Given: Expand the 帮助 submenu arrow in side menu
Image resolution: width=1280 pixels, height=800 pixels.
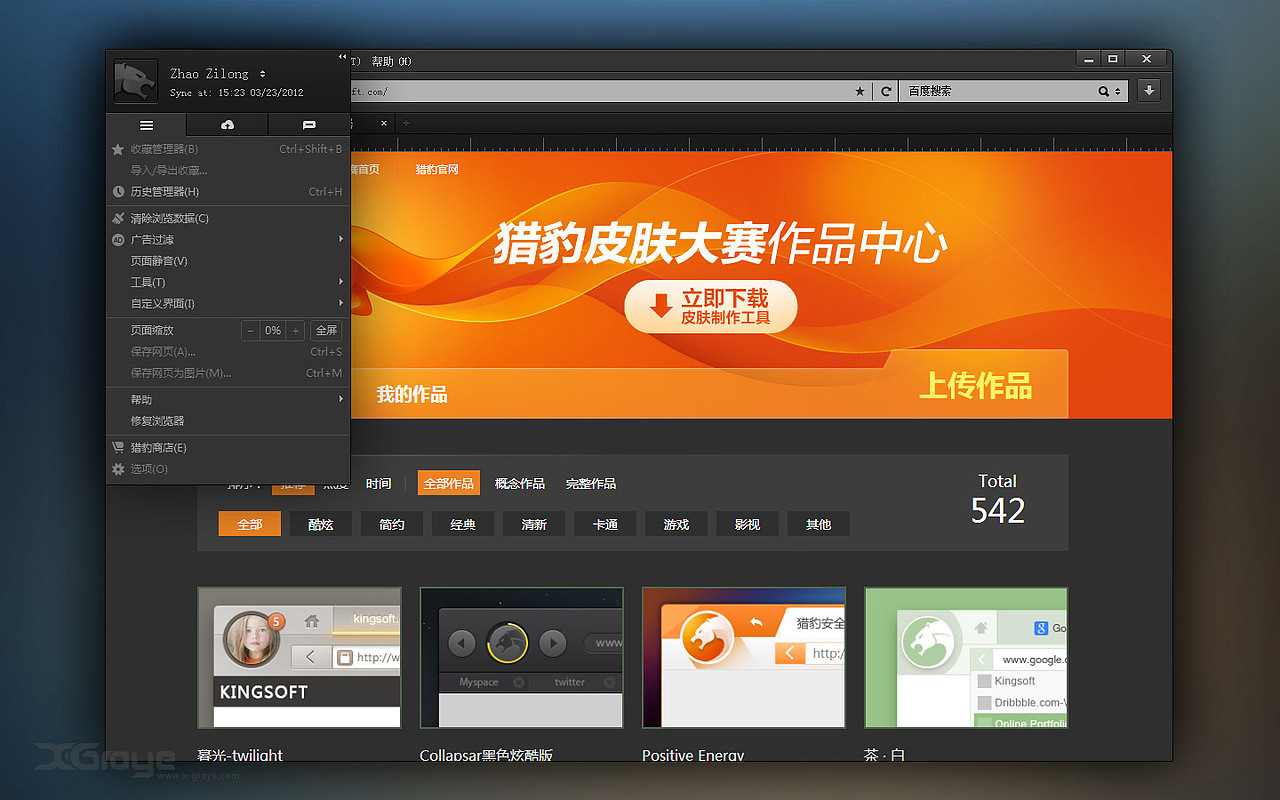Looking at the screenshot, I should coord(341,399).
